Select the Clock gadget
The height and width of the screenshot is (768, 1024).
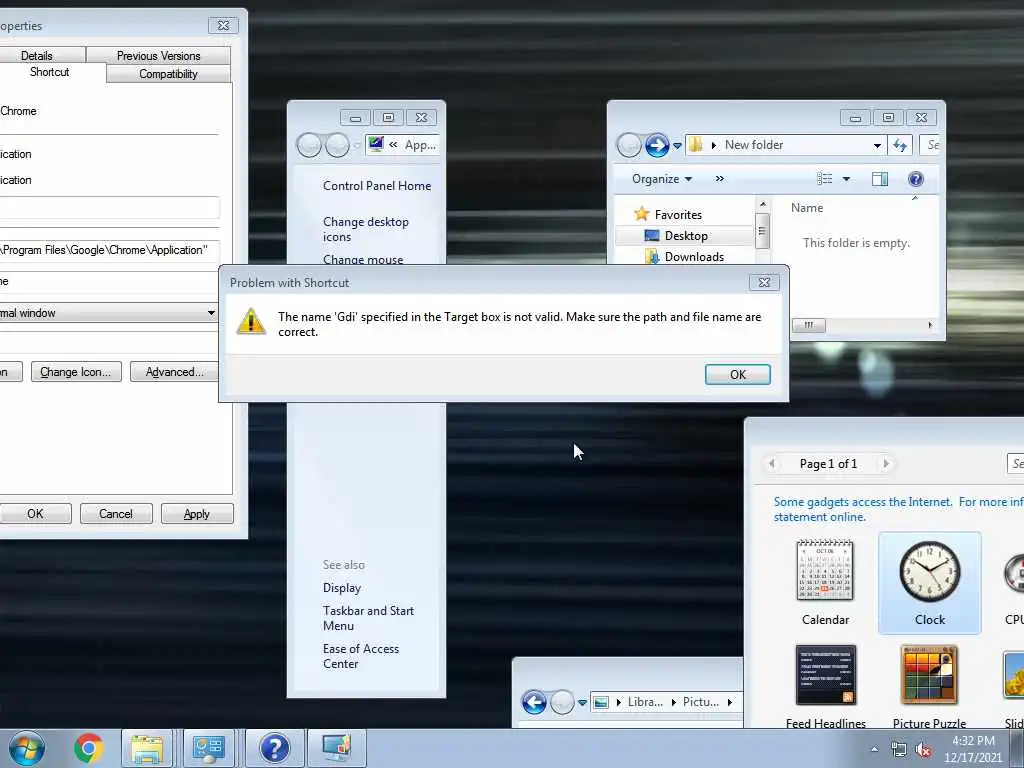(930, 583)
